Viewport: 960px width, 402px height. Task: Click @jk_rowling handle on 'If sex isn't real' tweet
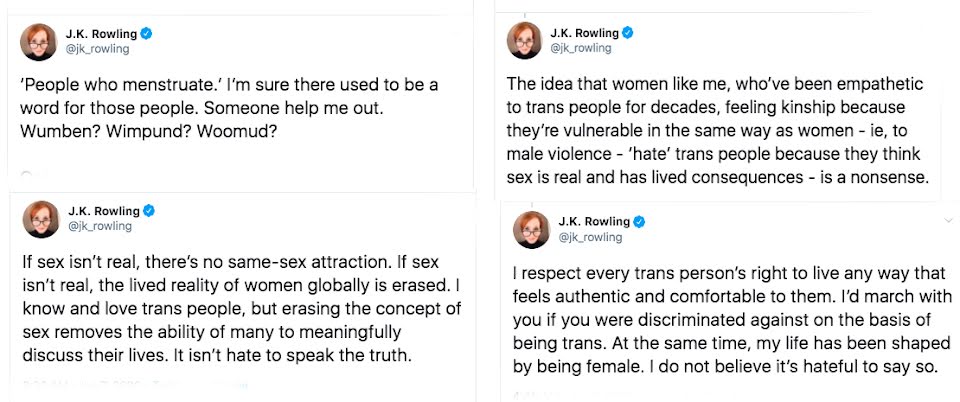click(x=100, y=226)
